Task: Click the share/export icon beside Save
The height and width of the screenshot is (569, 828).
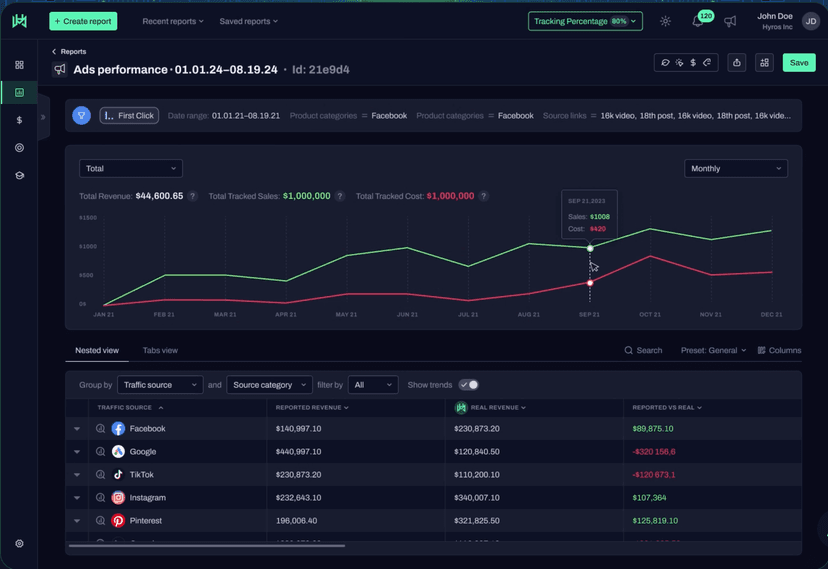Action: (x=737, y=63)
